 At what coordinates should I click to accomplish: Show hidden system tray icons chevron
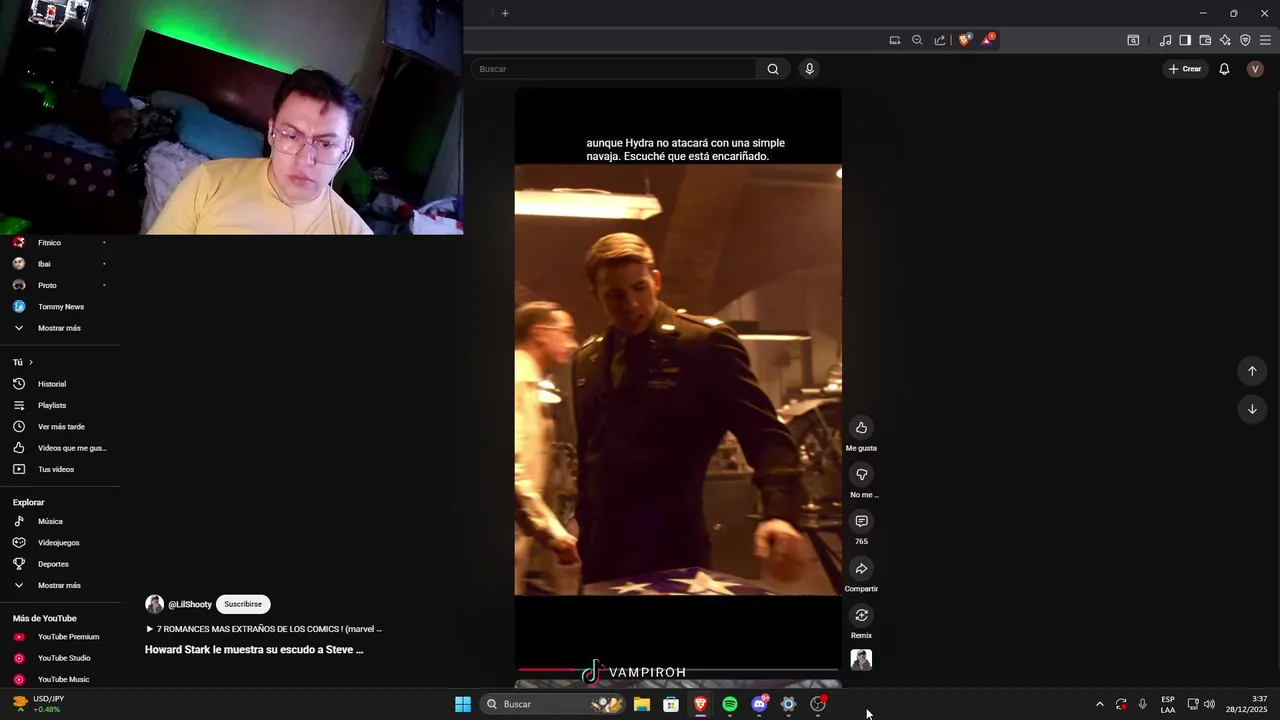point(1099,704)
